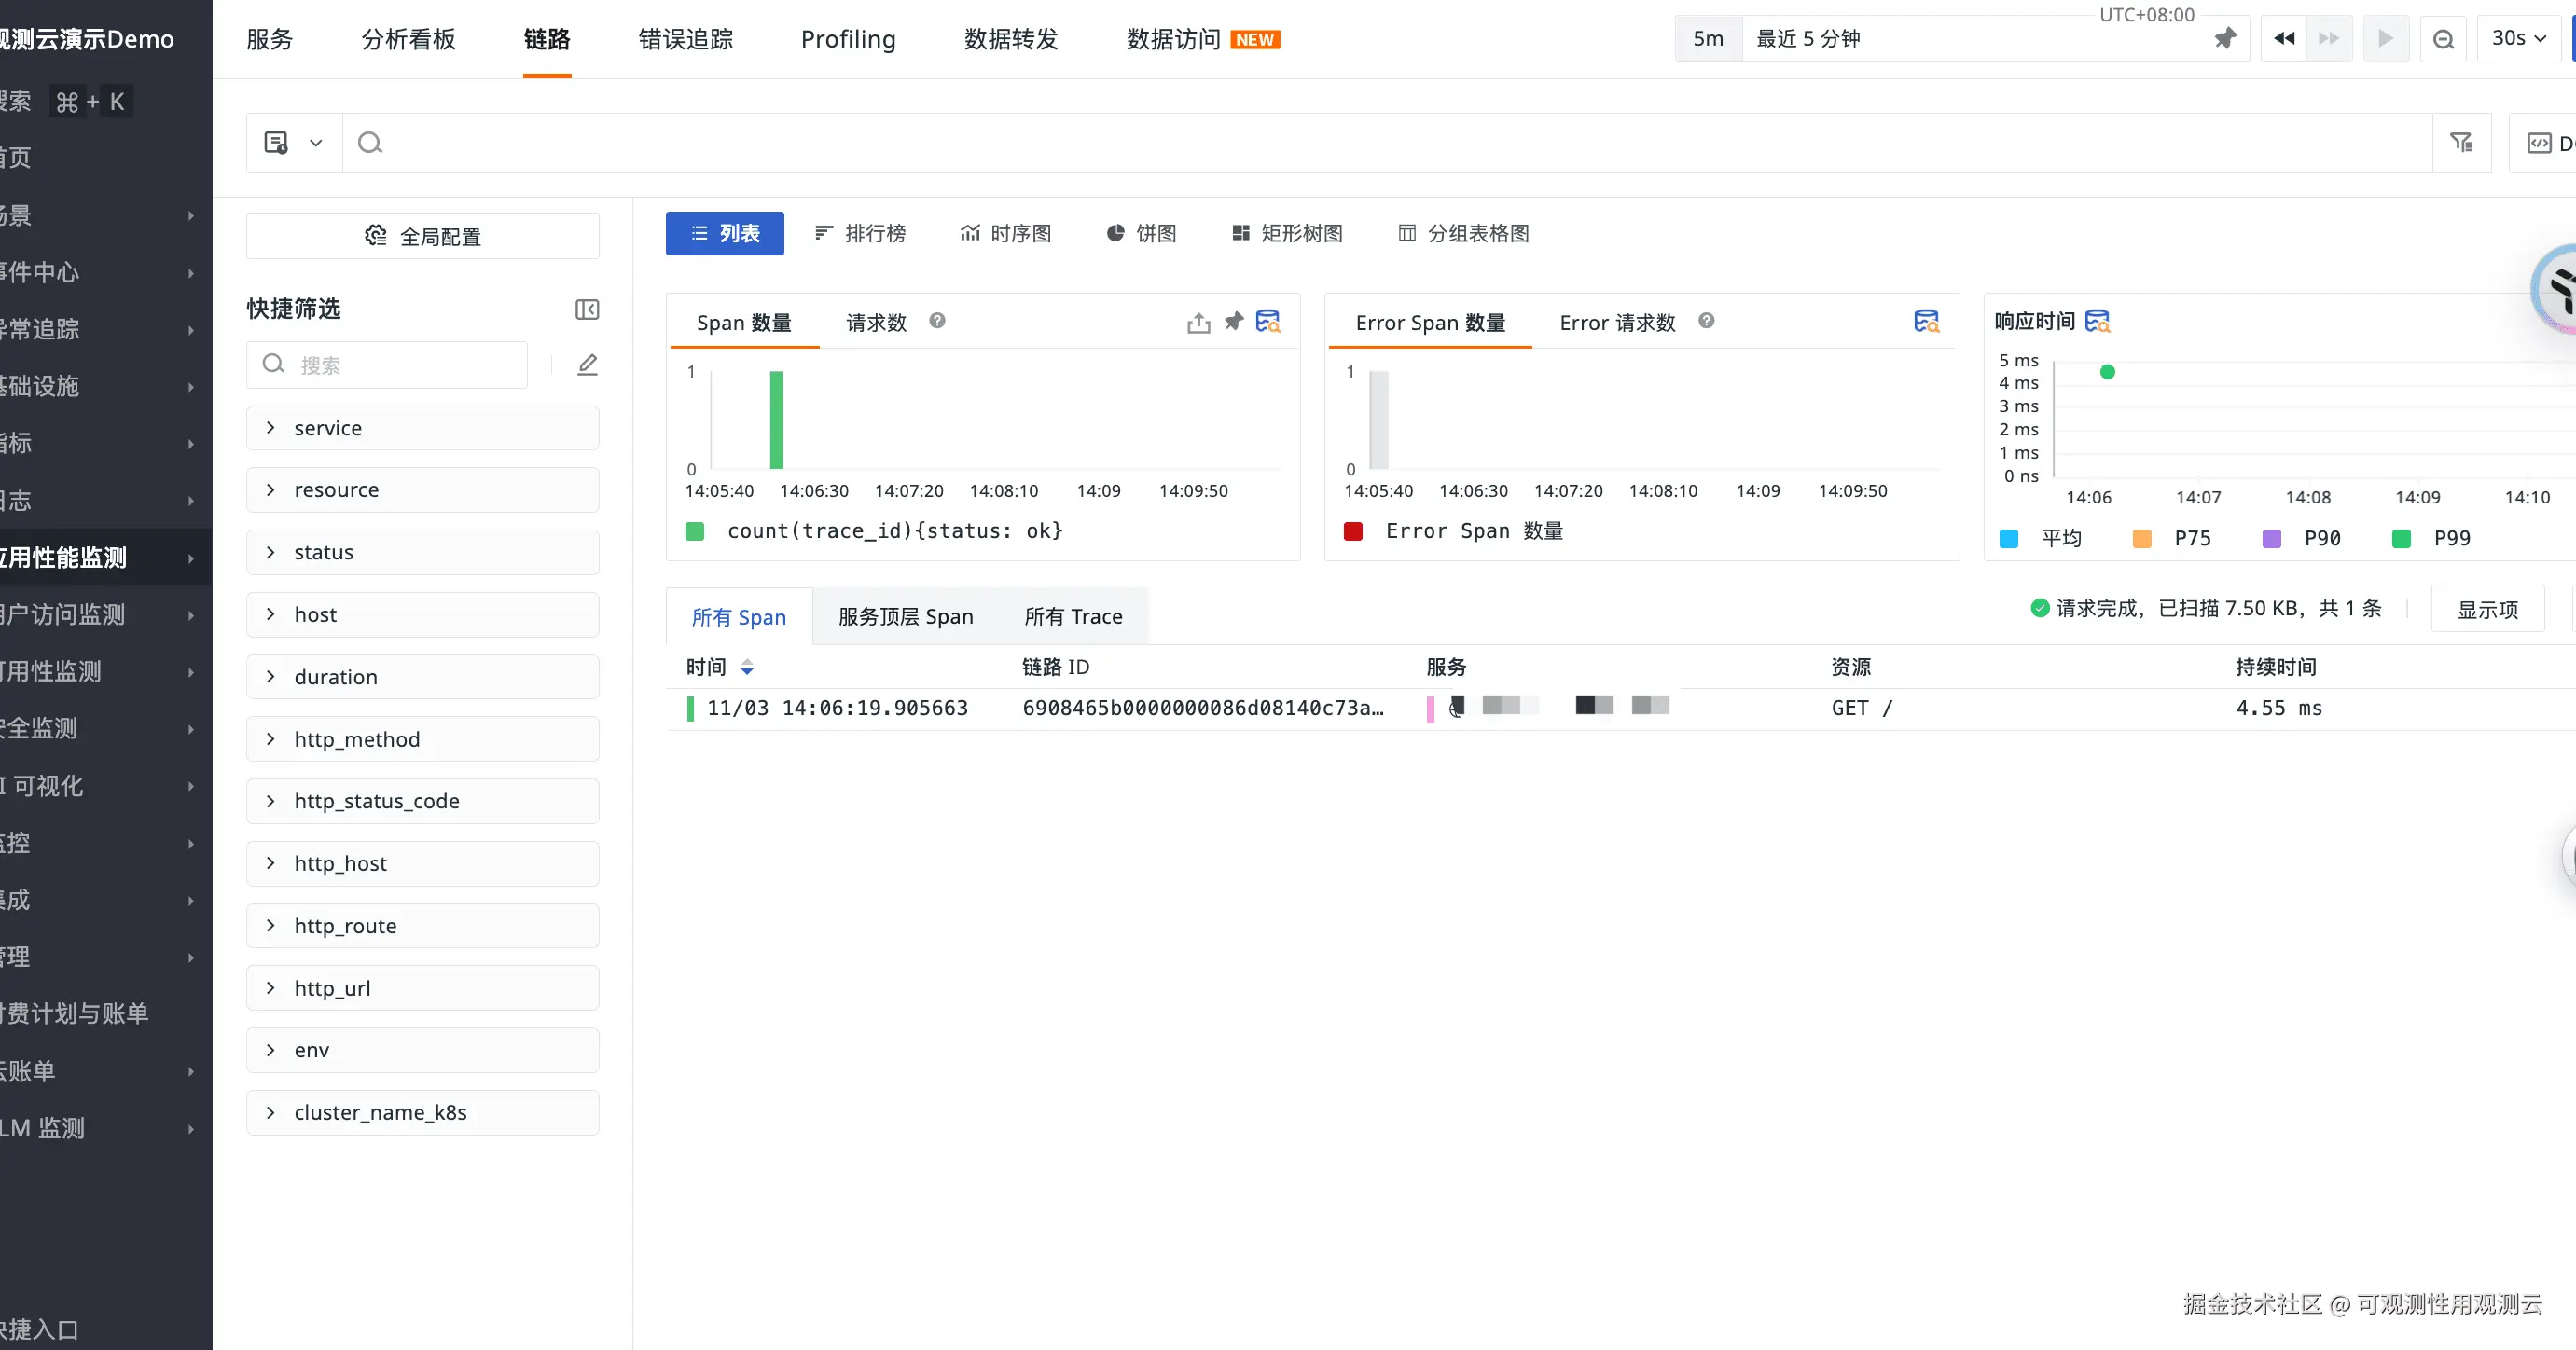Click the 显示项 button
The image size is (2576, 1350).
2487,609
